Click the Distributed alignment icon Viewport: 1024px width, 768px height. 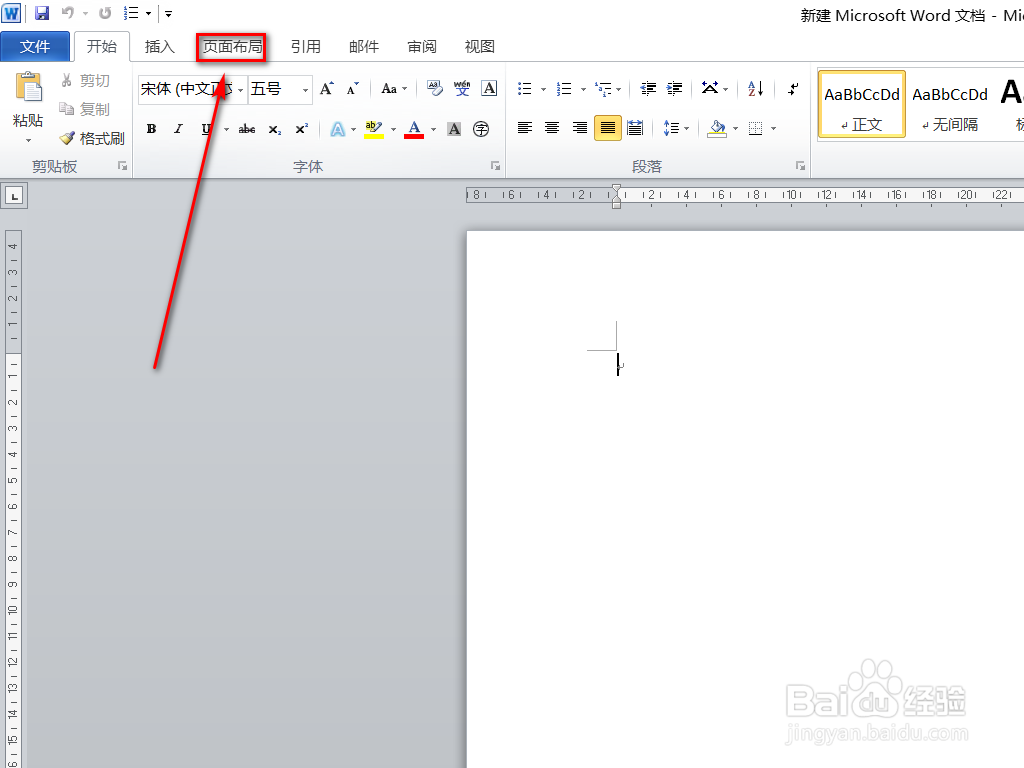pyautogui.click(x=635, y=128)
